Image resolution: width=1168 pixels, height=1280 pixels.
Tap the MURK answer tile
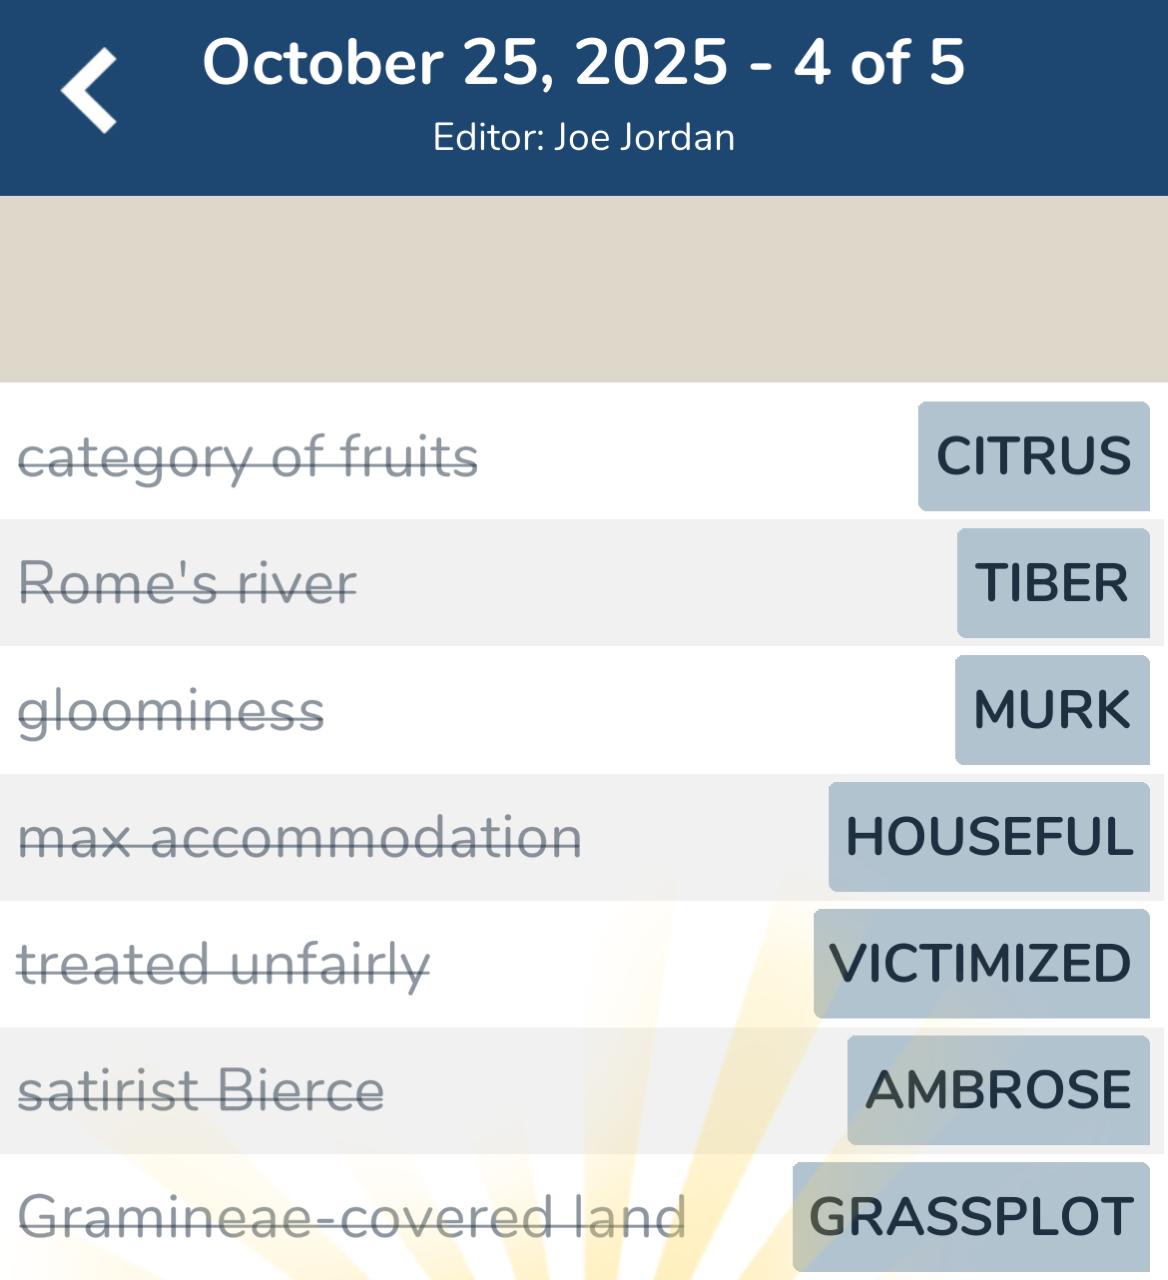pyautogui.click(x=1051, y=710)
